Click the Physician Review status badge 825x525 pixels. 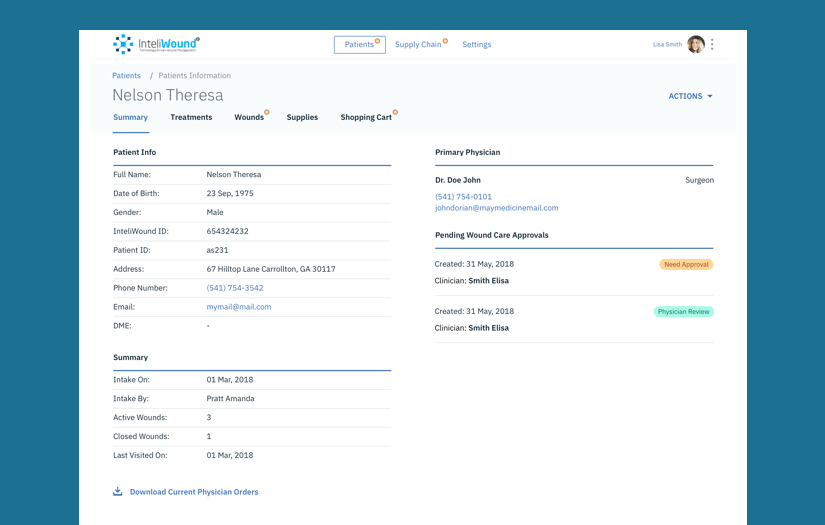coord(684,312)
